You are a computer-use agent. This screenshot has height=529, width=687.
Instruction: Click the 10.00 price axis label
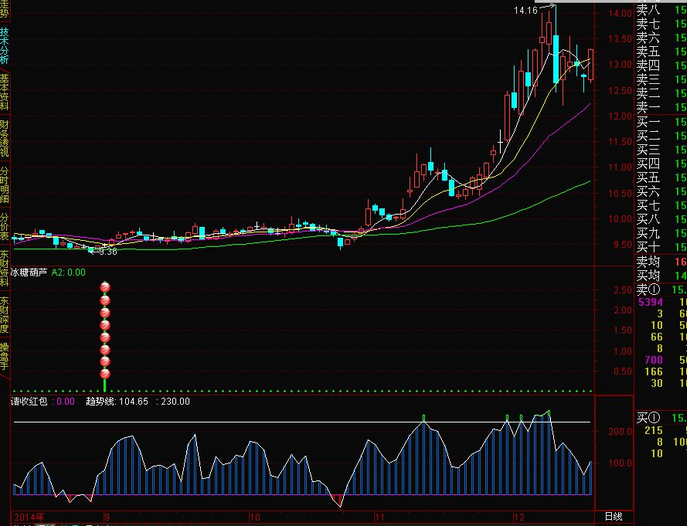[620, 219]
